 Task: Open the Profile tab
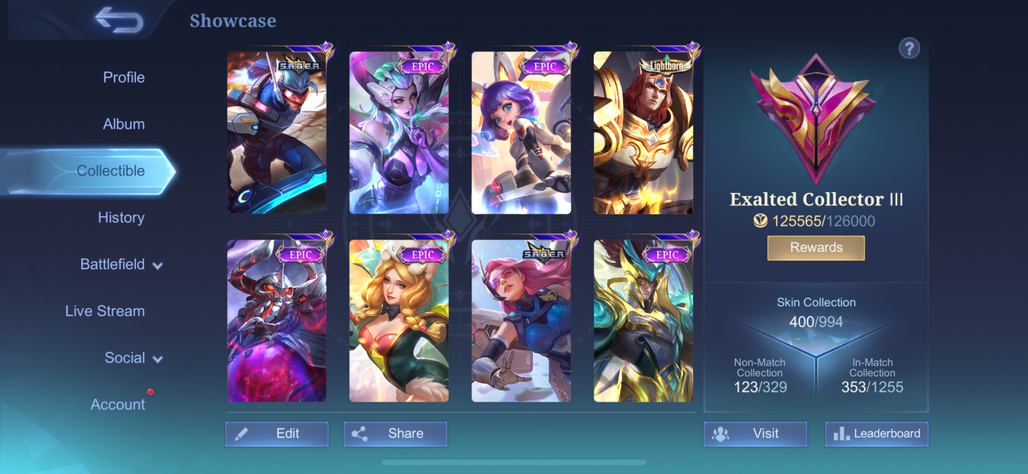click(124, 77)
